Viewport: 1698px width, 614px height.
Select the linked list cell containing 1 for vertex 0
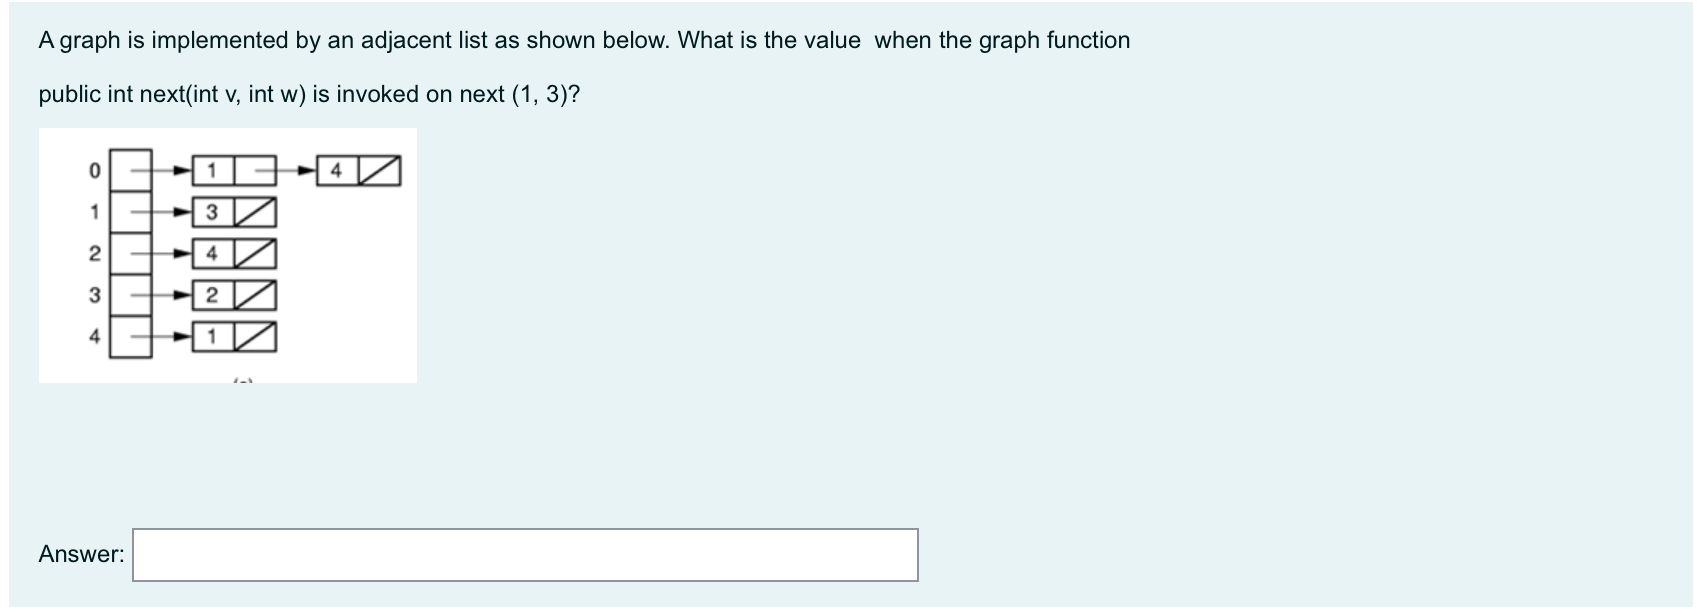click(211, 170)
